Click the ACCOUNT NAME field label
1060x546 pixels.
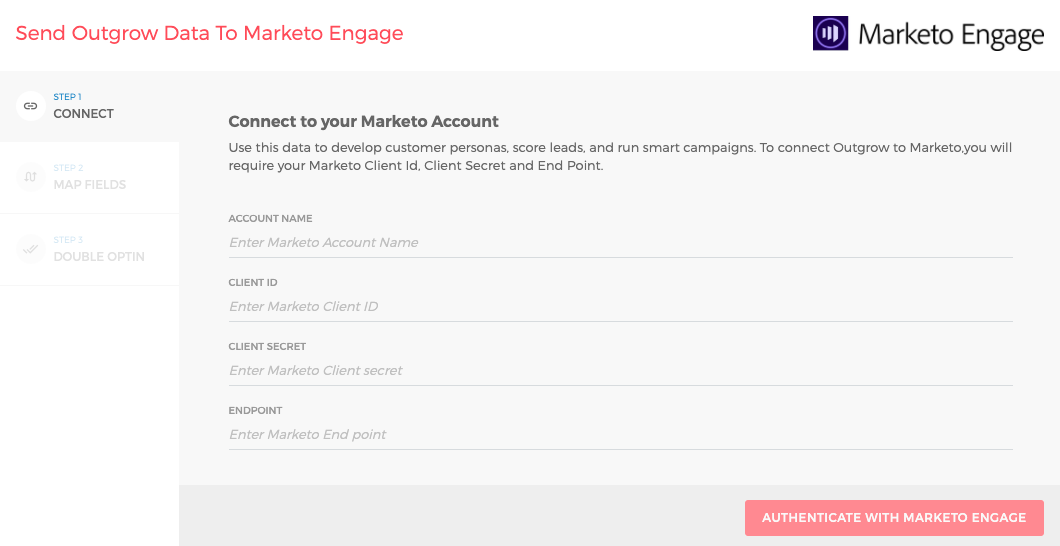click(x=270, y=218)
